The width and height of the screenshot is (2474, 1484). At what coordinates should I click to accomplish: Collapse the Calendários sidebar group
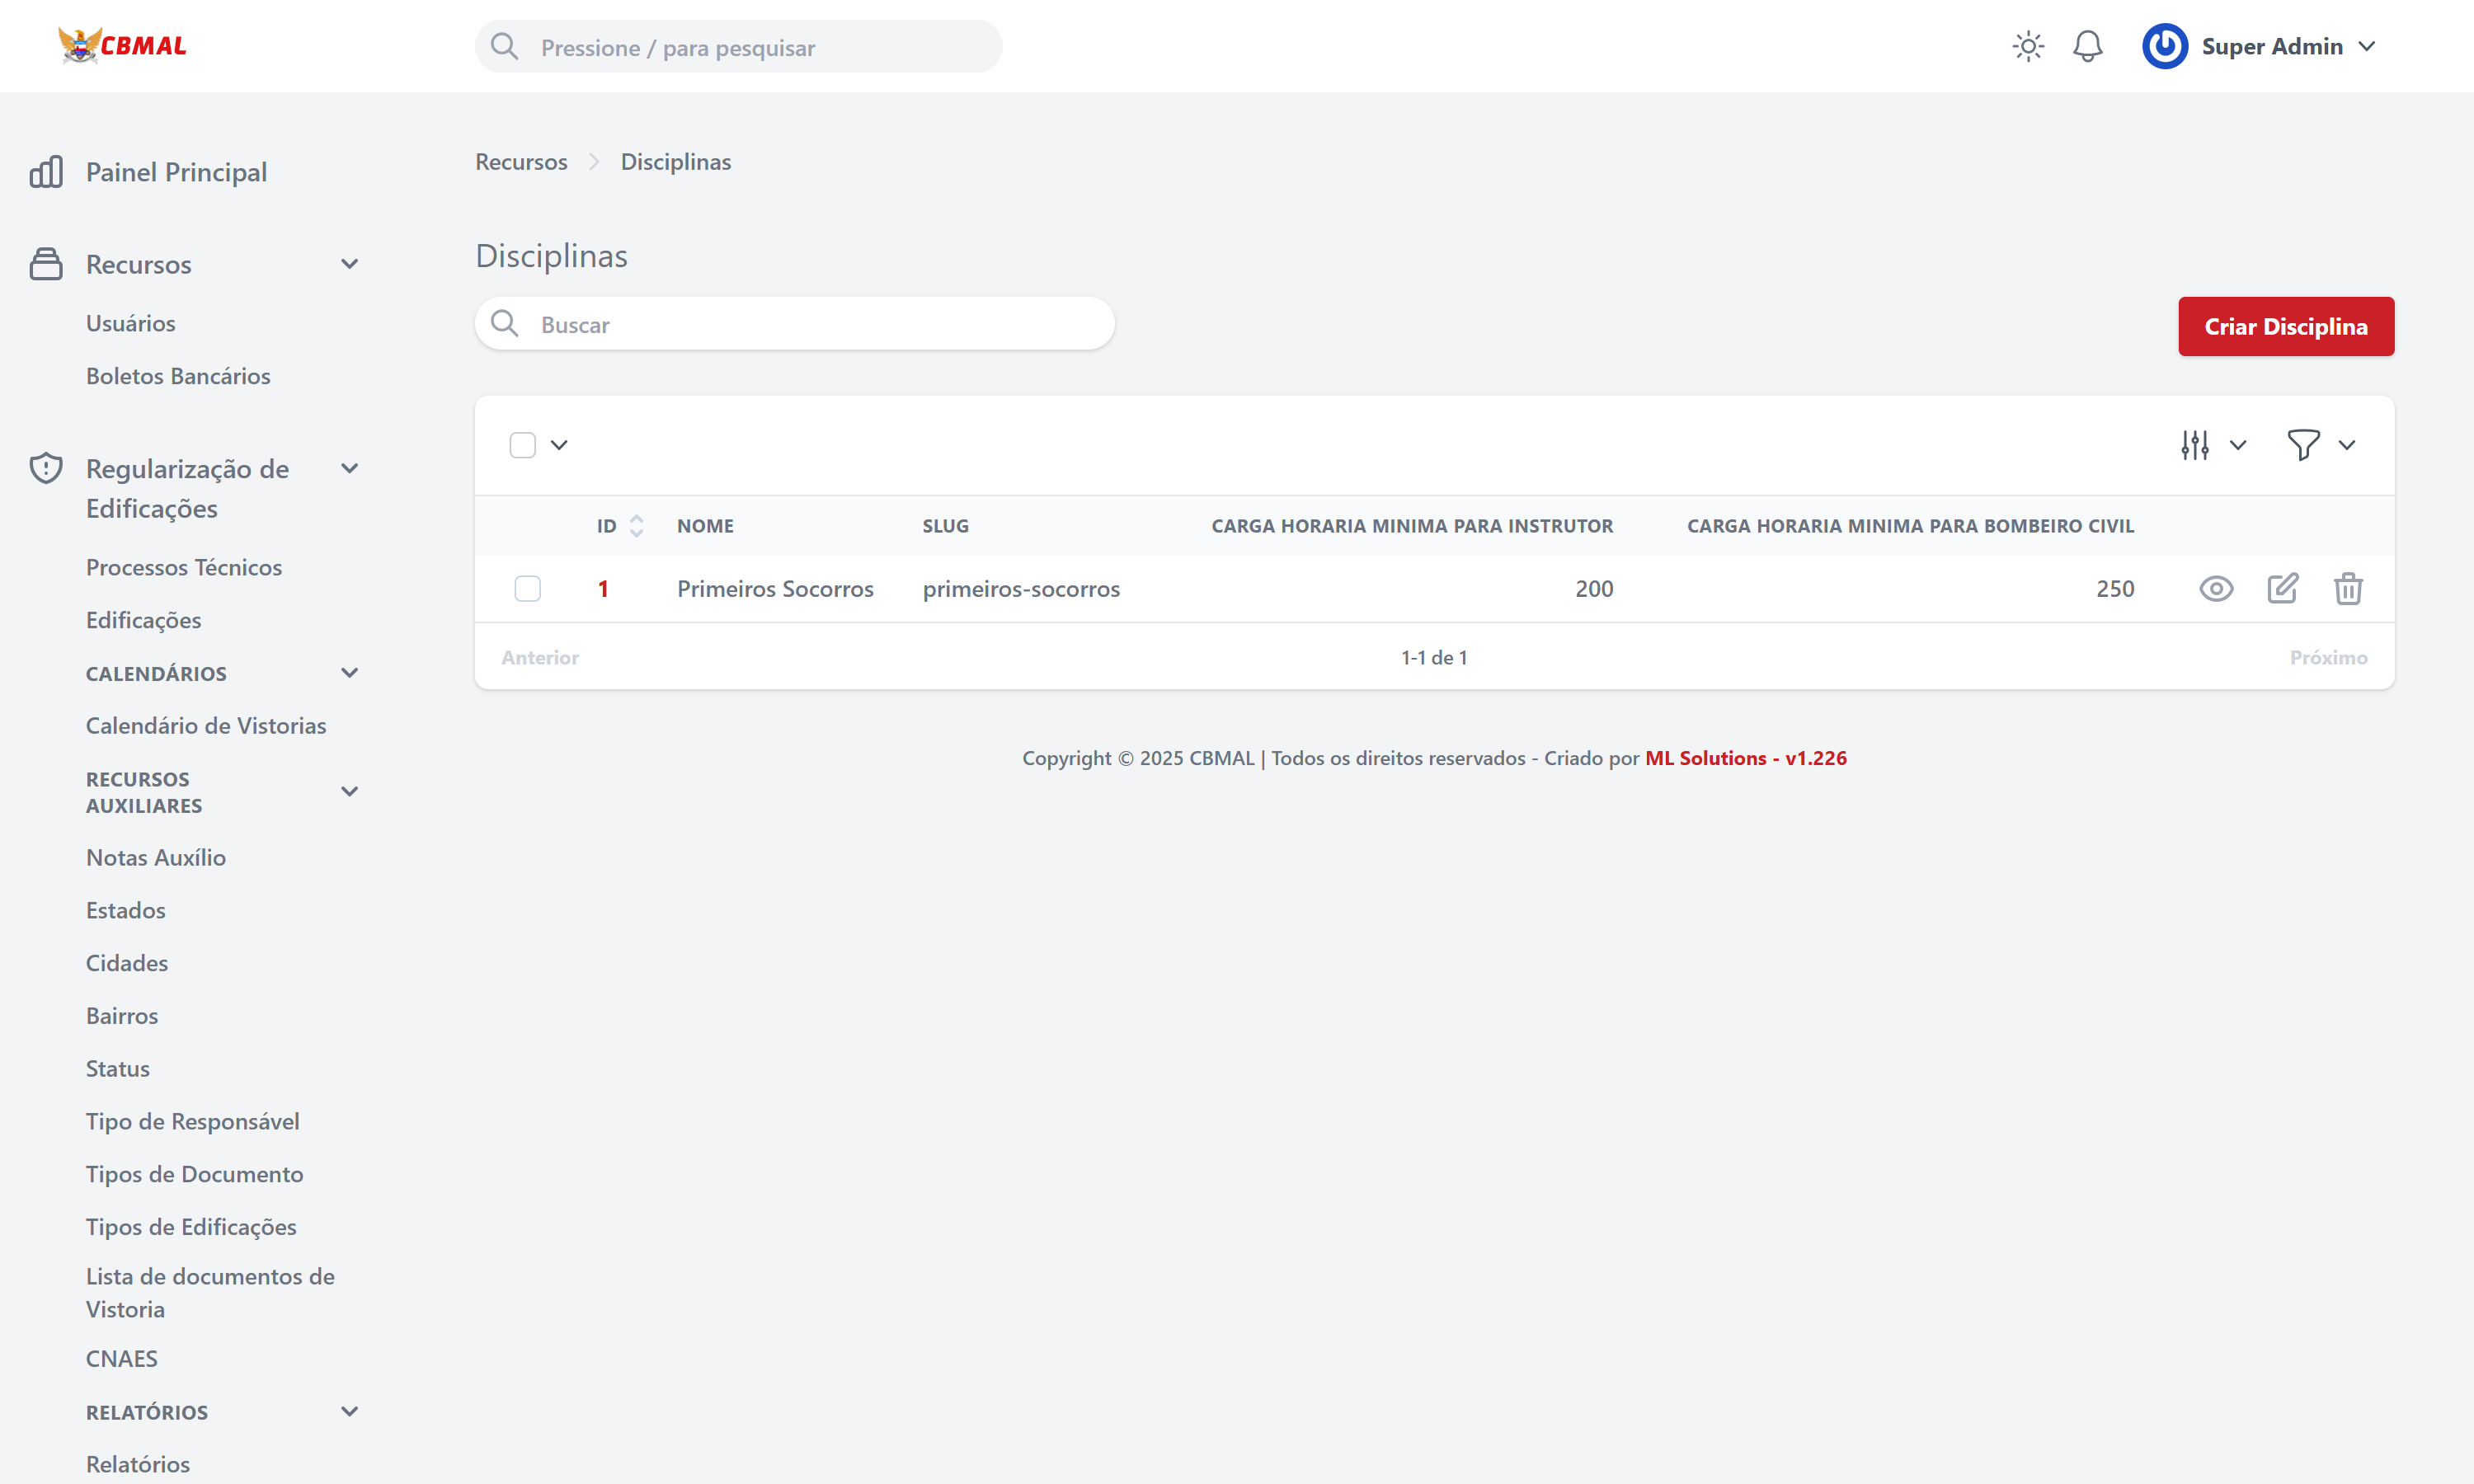click(x=349, y=673)
